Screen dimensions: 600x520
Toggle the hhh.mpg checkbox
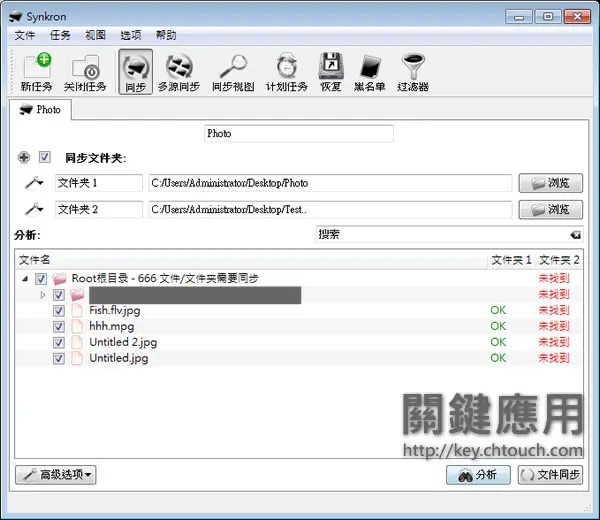click(x=59, y=327)
